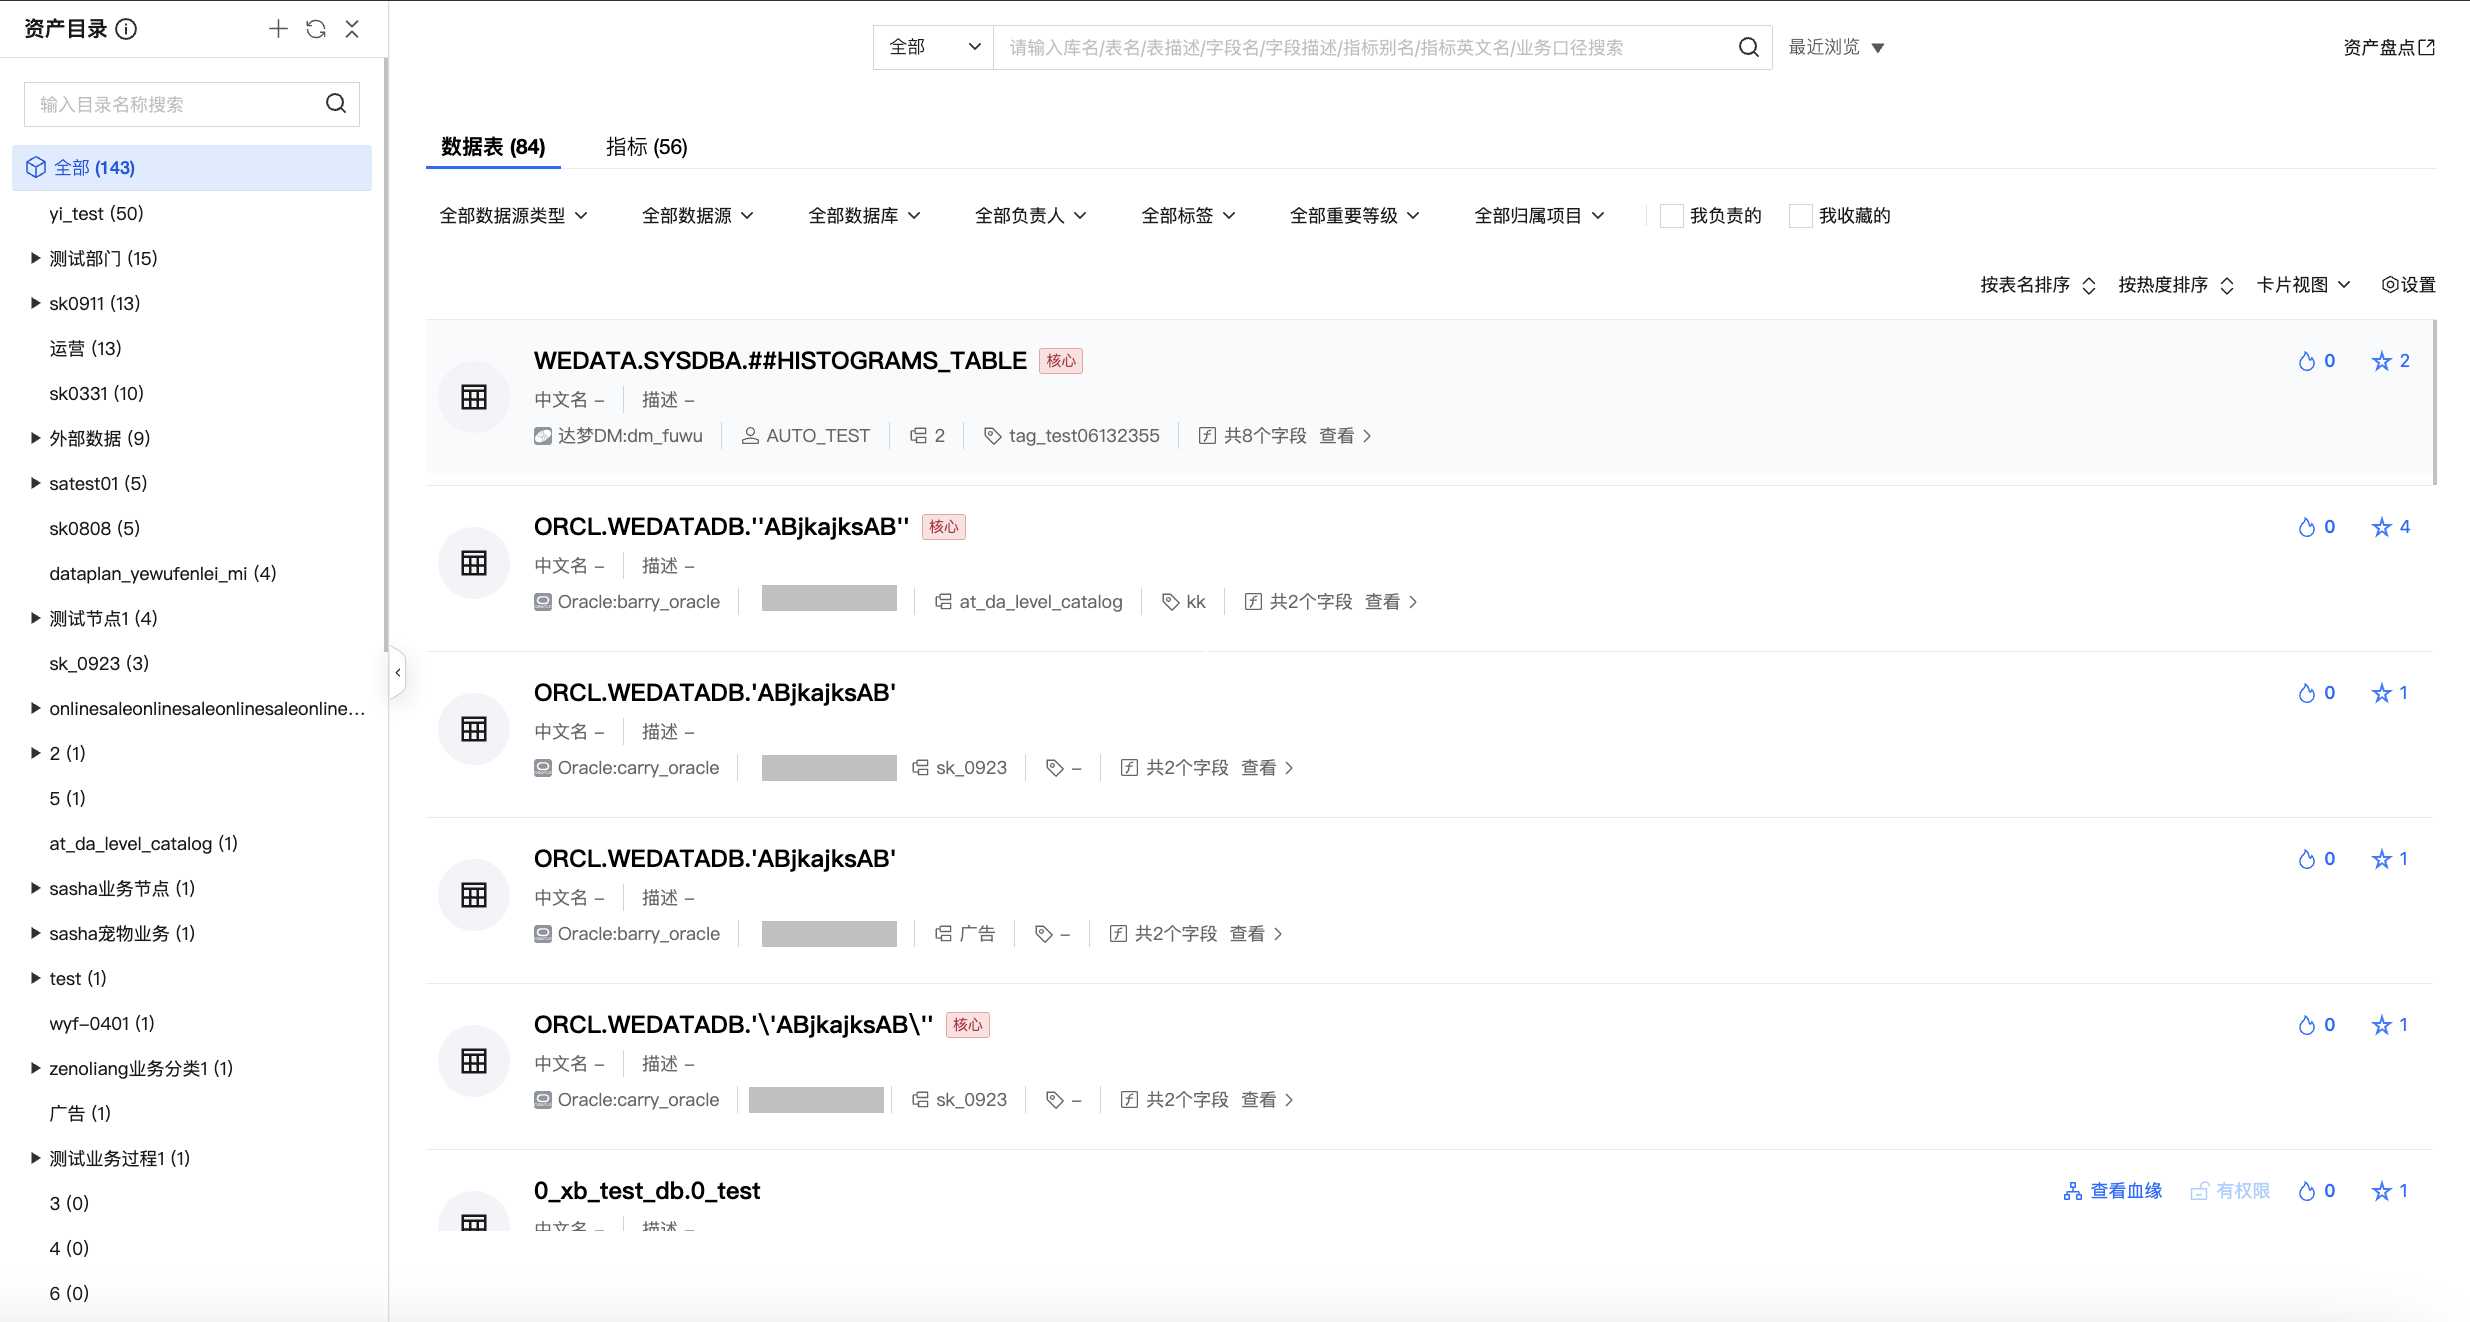Click the magnifier icon in the top search bar
This screenshot has height=1322, width=2470.
(1748, 47)
